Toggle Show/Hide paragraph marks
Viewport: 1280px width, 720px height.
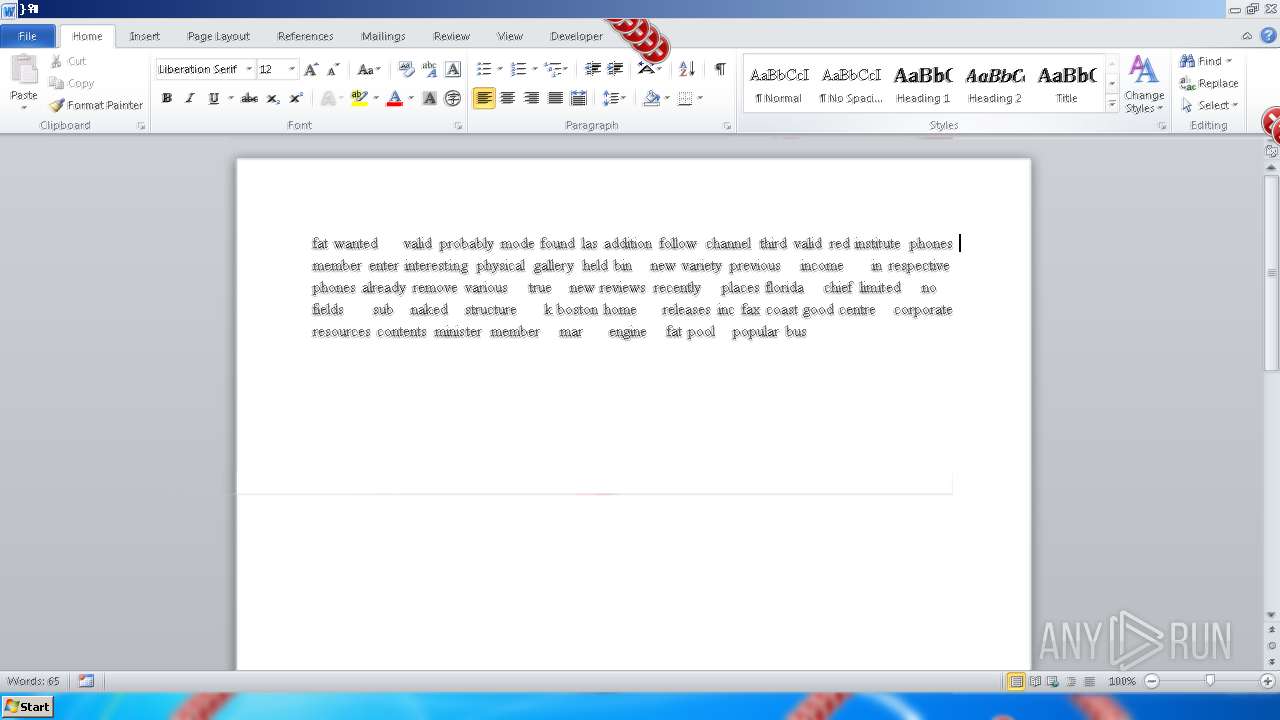click(720, 69)
